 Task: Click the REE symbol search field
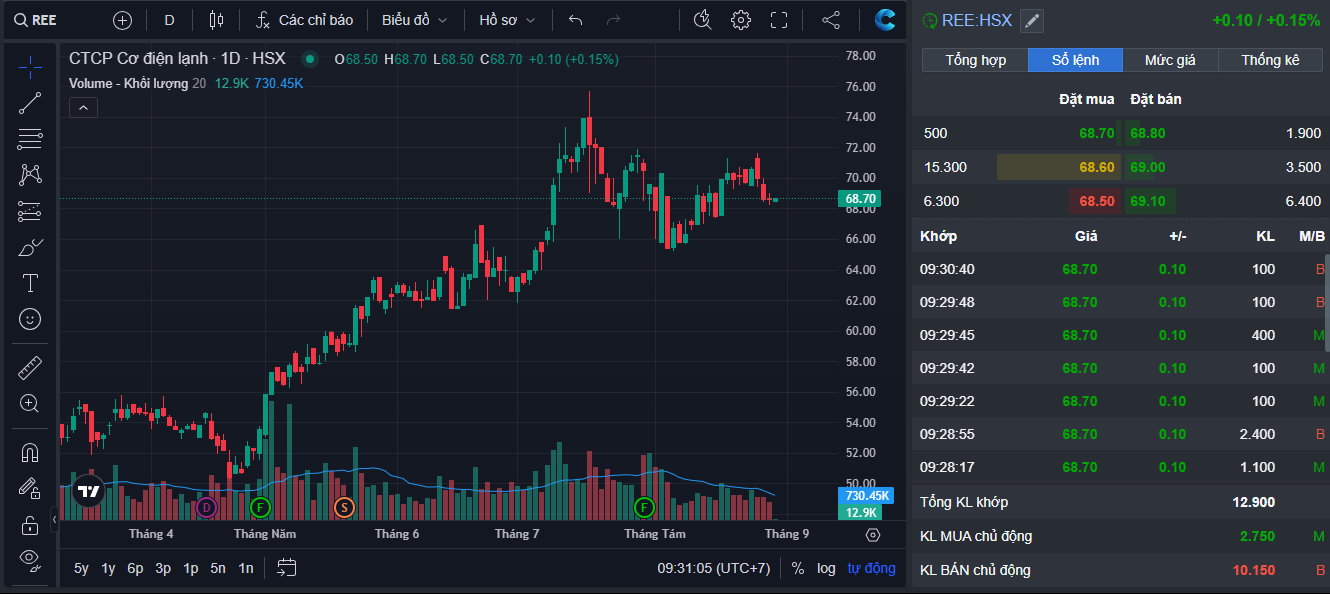click(38, 19)
